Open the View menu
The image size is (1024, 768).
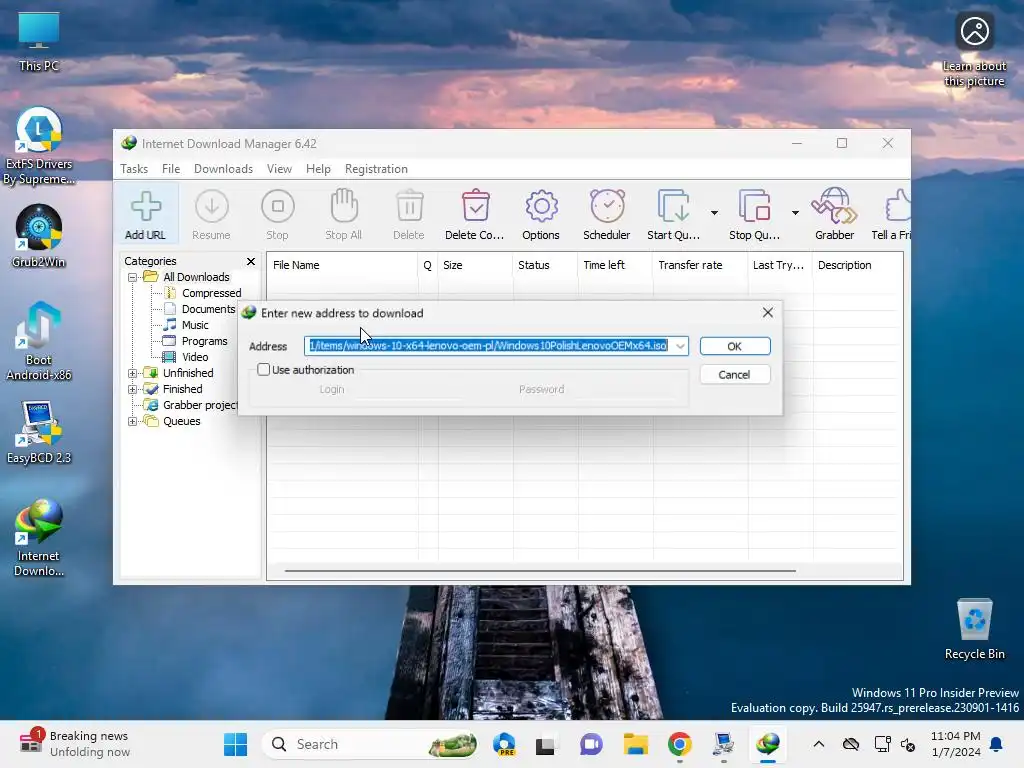point(280,168)
